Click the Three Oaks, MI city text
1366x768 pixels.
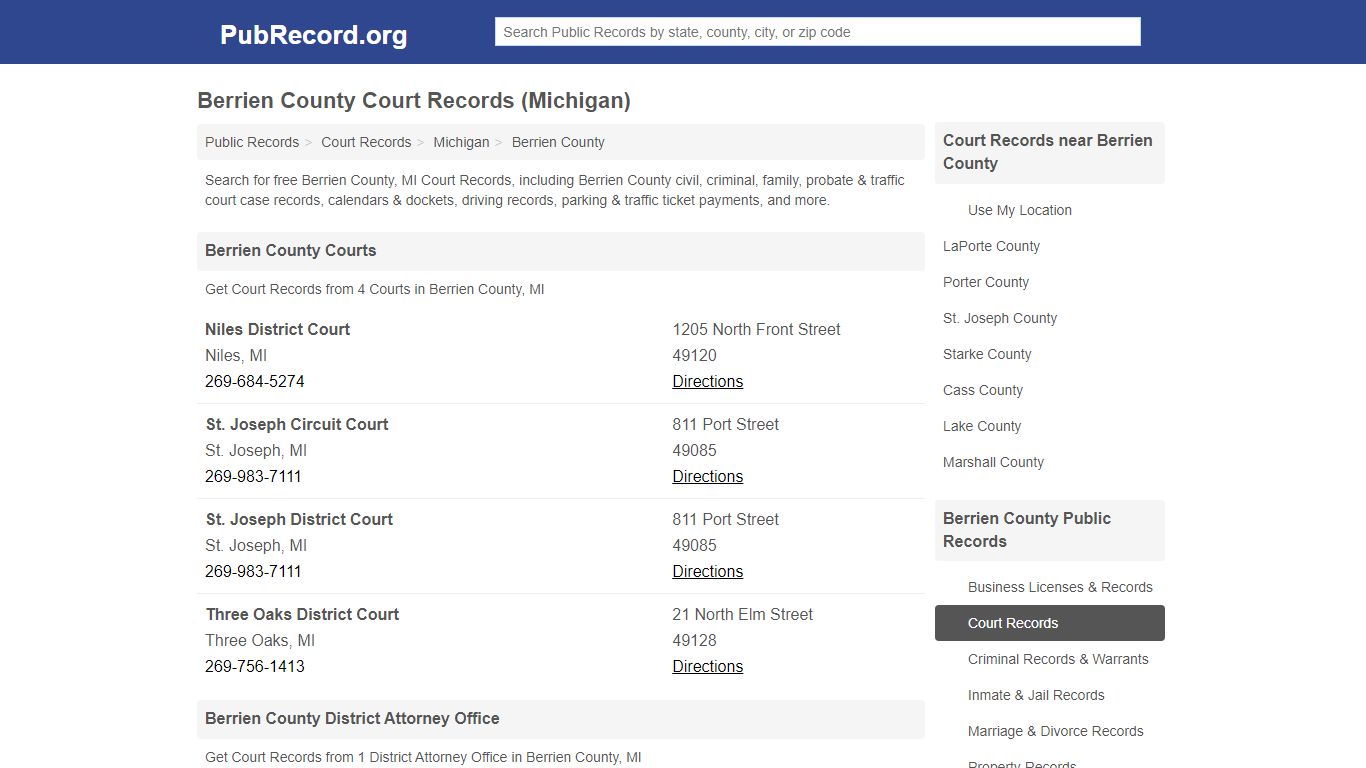point(260,640)
